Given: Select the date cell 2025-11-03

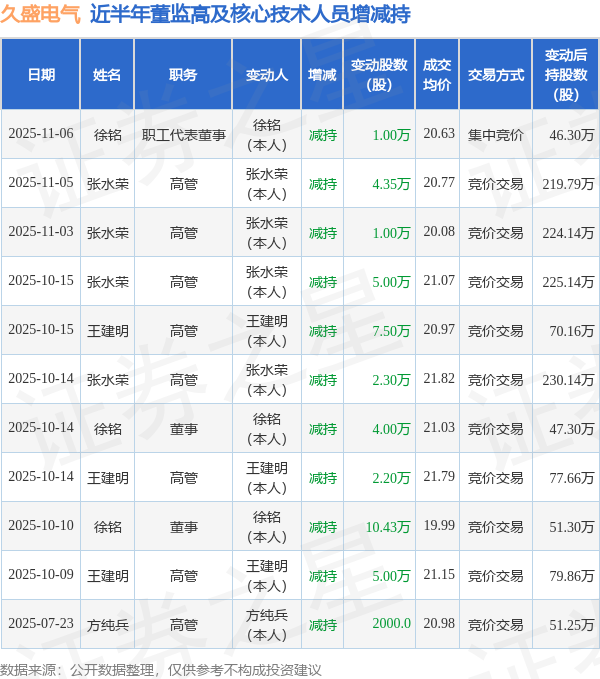Looking at the screenshot, I should click(41, 231).
